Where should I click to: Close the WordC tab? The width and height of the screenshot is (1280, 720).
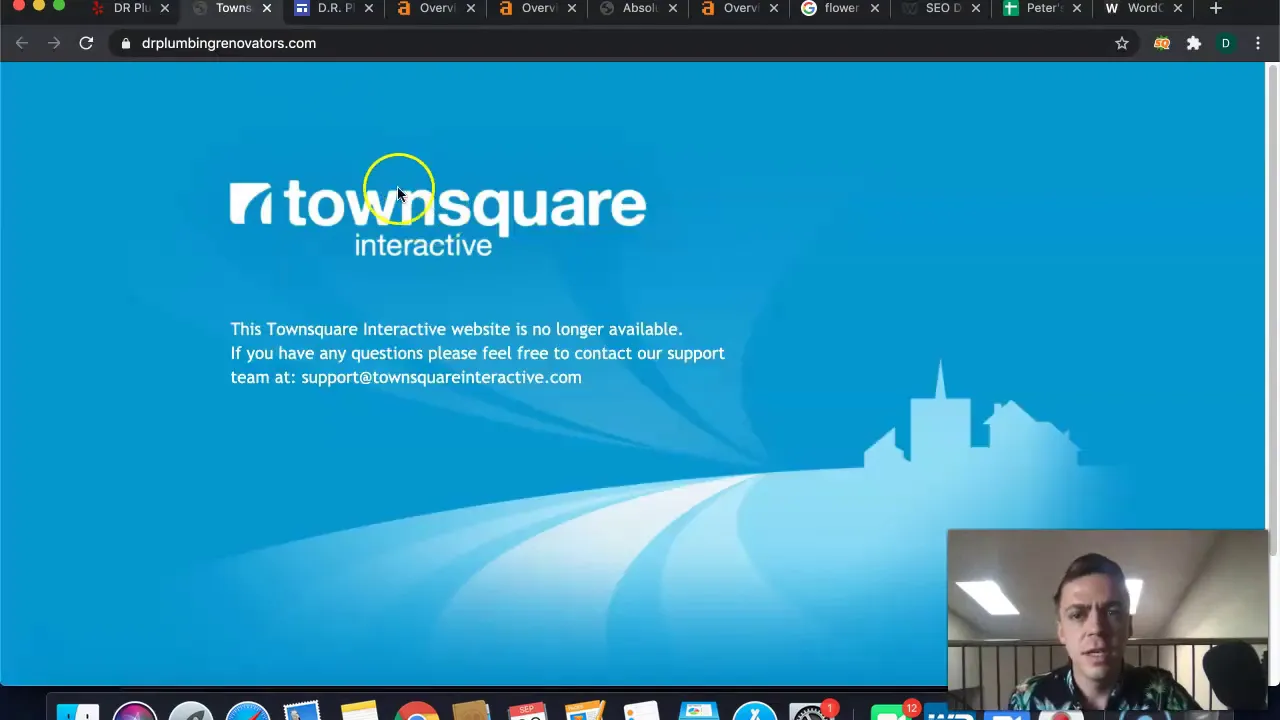pyautogui.click(x=1177, y=8)
